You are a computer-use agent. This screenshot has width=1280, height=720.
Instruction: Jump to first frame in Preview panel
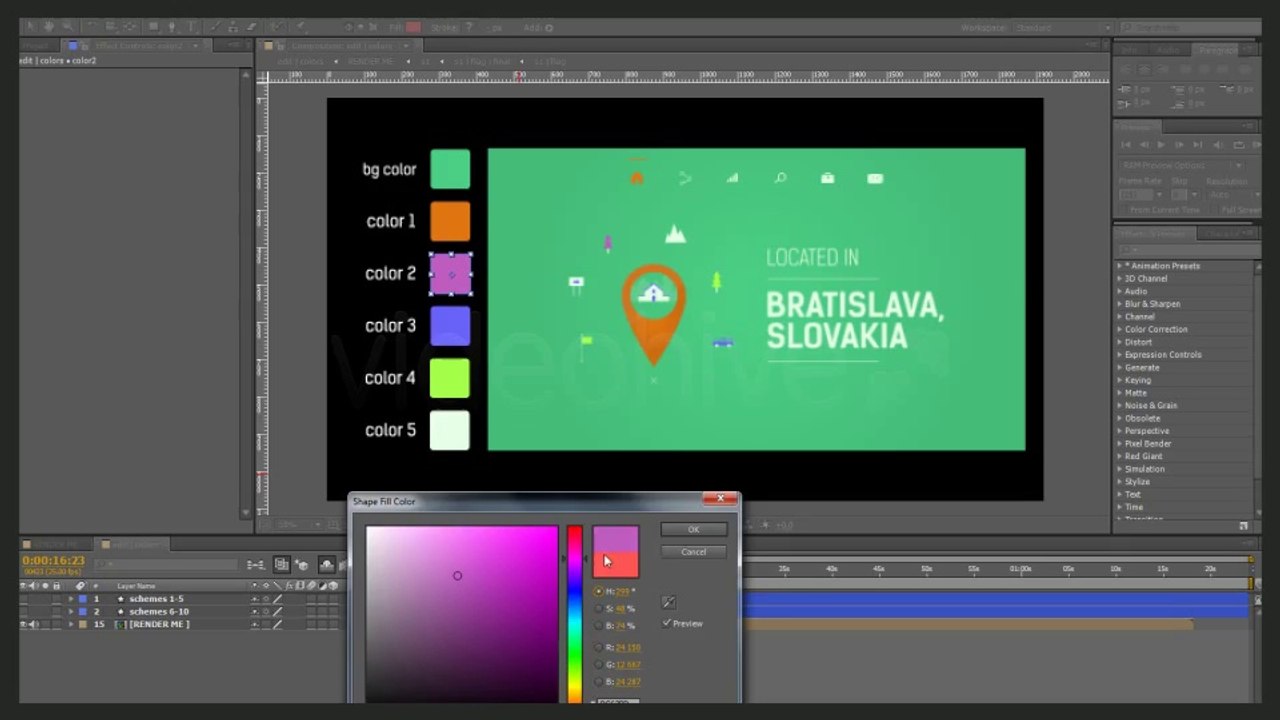point(1128,145)
